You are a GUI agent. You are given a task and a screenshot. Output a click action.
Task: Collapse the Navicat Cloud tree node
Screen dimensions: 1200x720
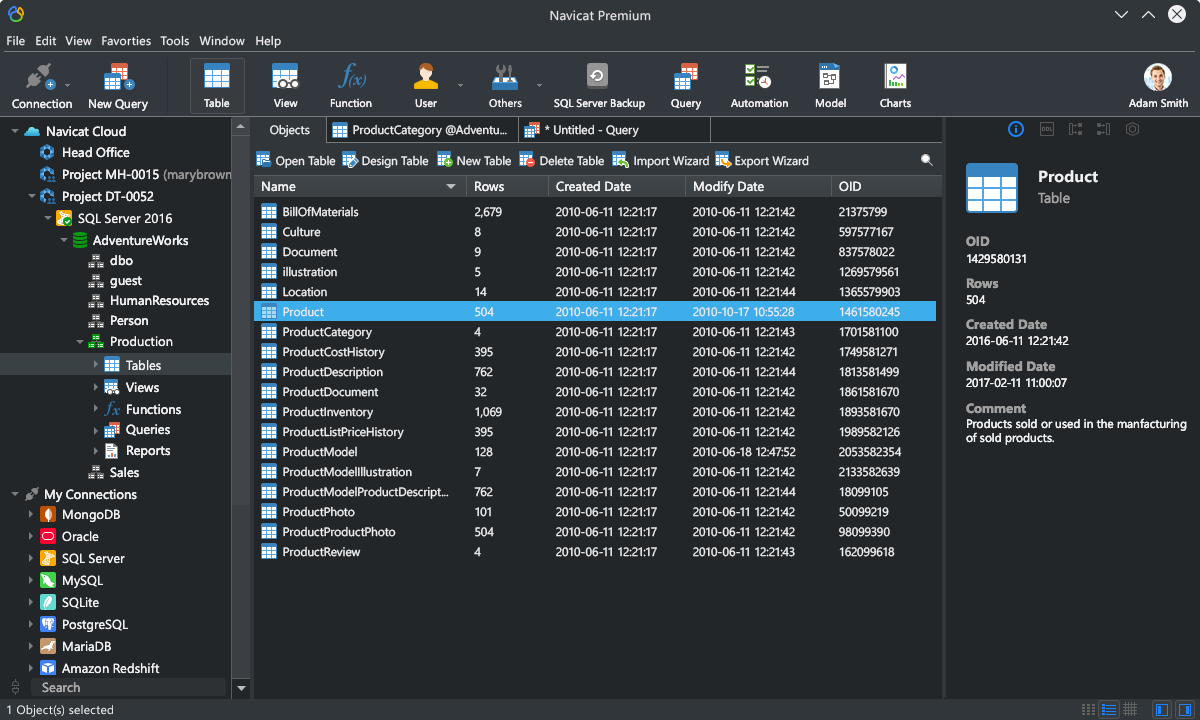point(15,131)
